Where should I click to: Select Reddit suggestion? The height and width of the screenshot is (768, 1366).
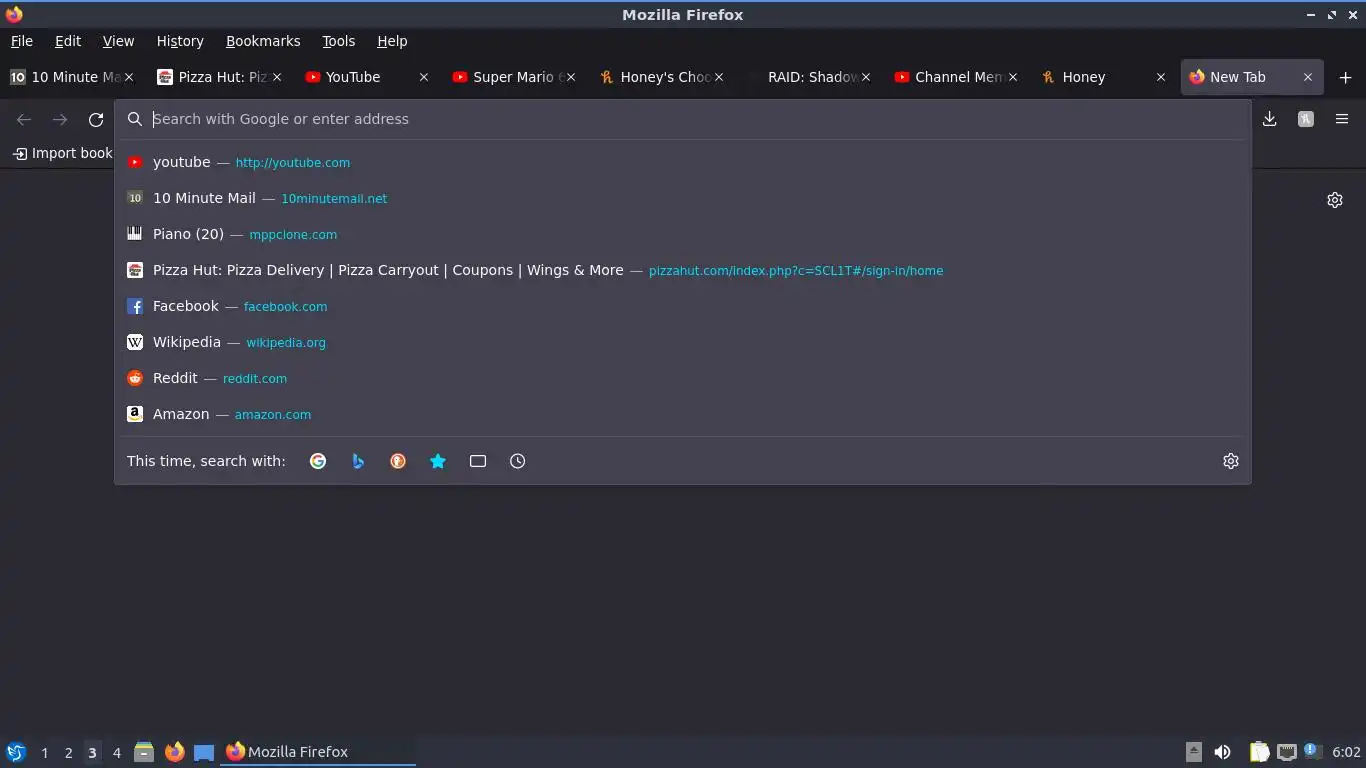[682, 378]
